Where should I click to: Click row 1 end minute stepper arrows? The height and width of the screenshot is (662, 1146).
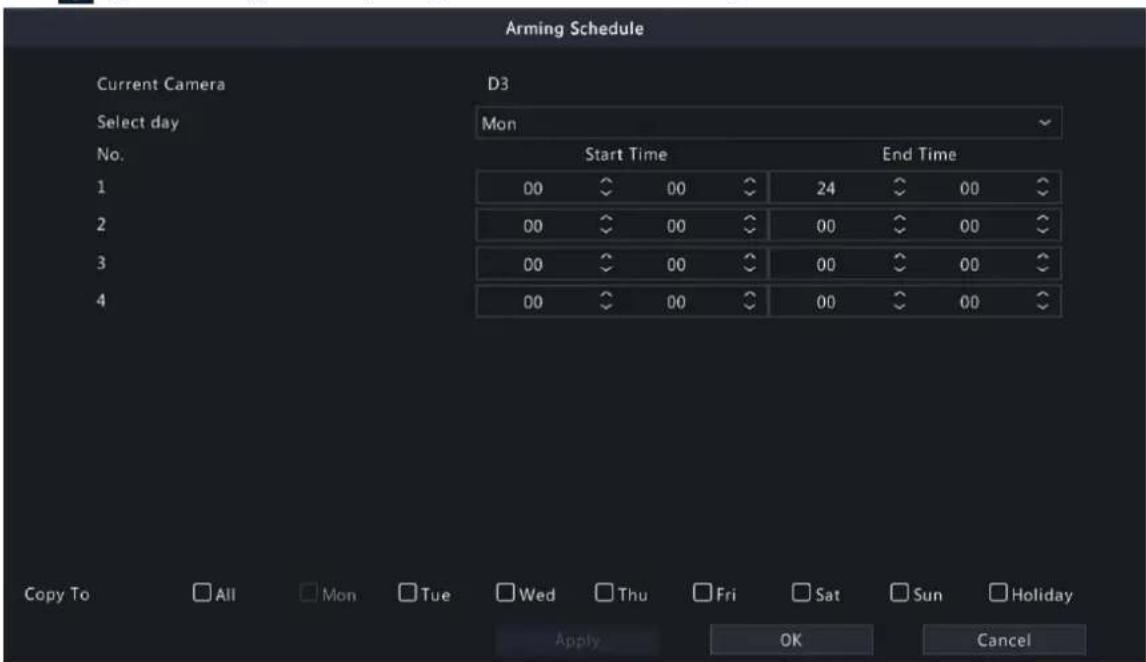click(x=1043, y=188)
